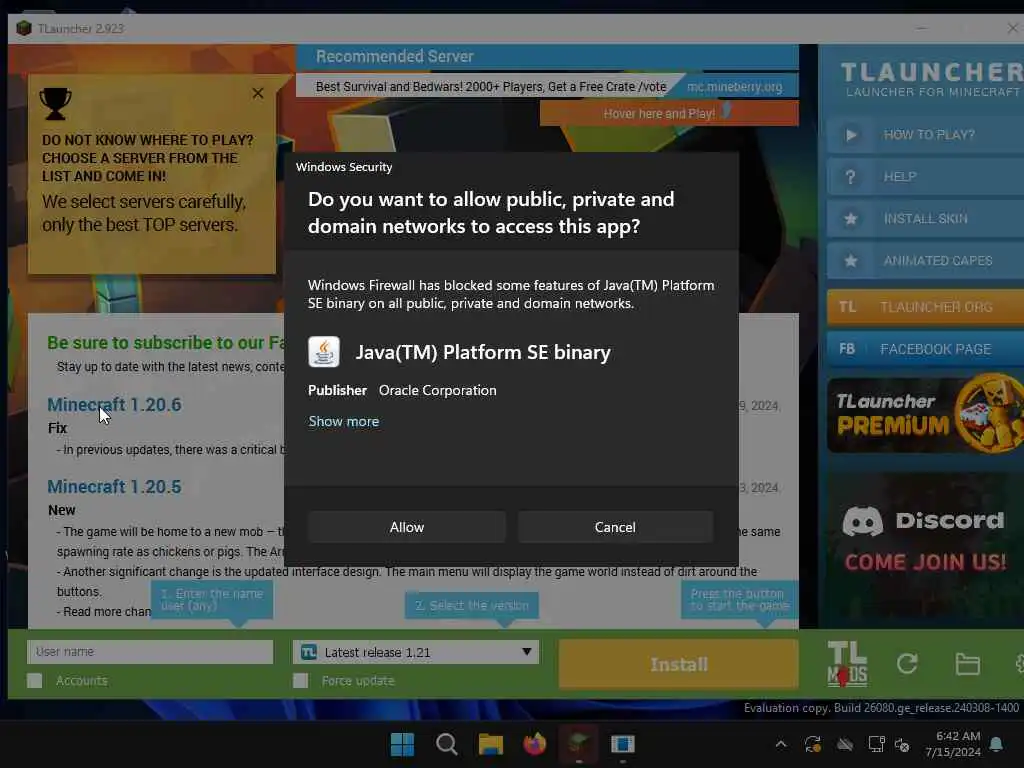Image resolution: width=1024 pixels, height=768 pixels.
Task: Click the User name input field
Action: click(x=150, y=652)
